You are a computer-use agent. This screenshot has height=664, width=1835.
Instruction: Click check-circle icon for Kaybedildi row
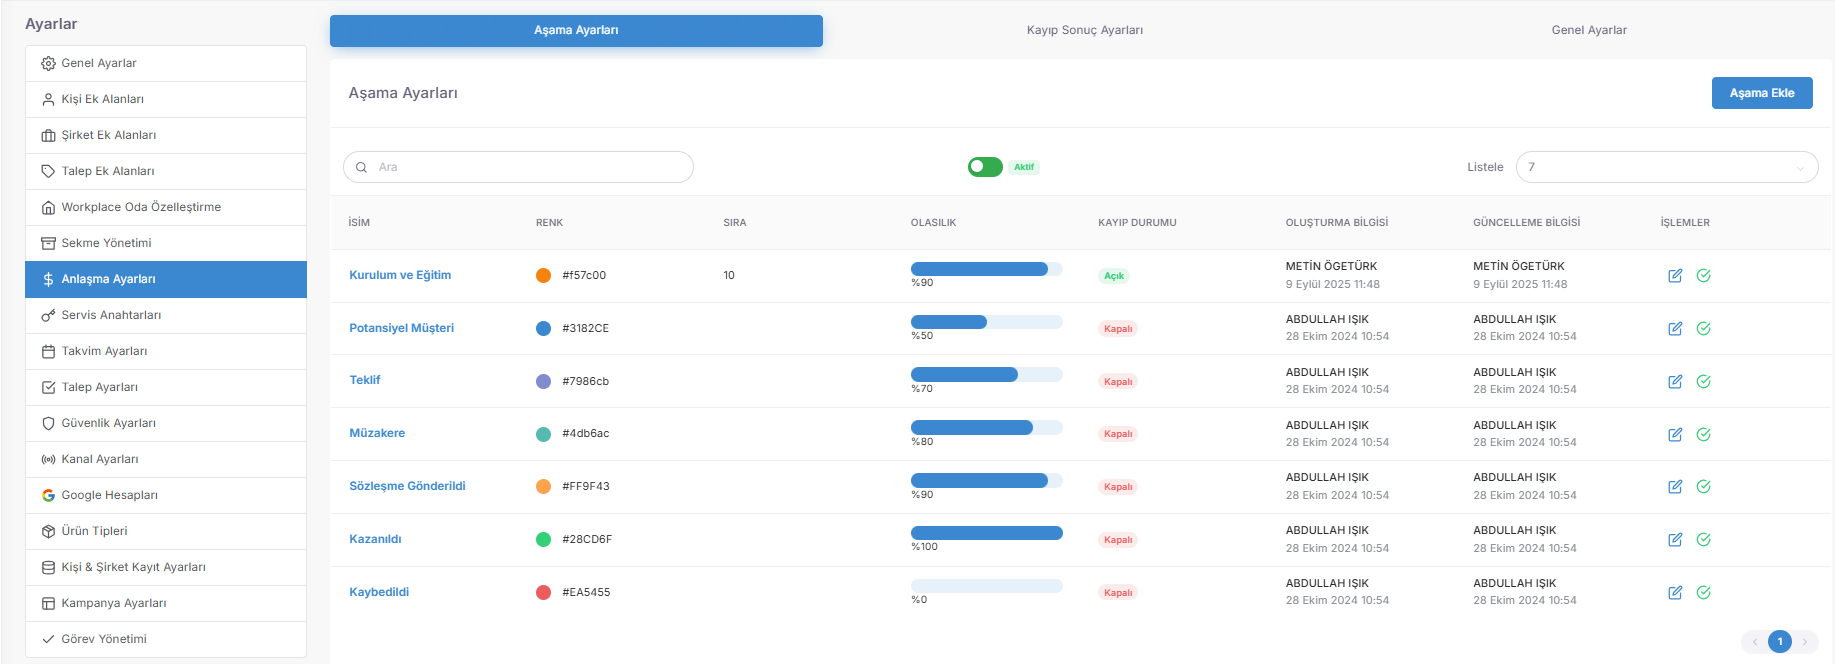coord(1703,592)
